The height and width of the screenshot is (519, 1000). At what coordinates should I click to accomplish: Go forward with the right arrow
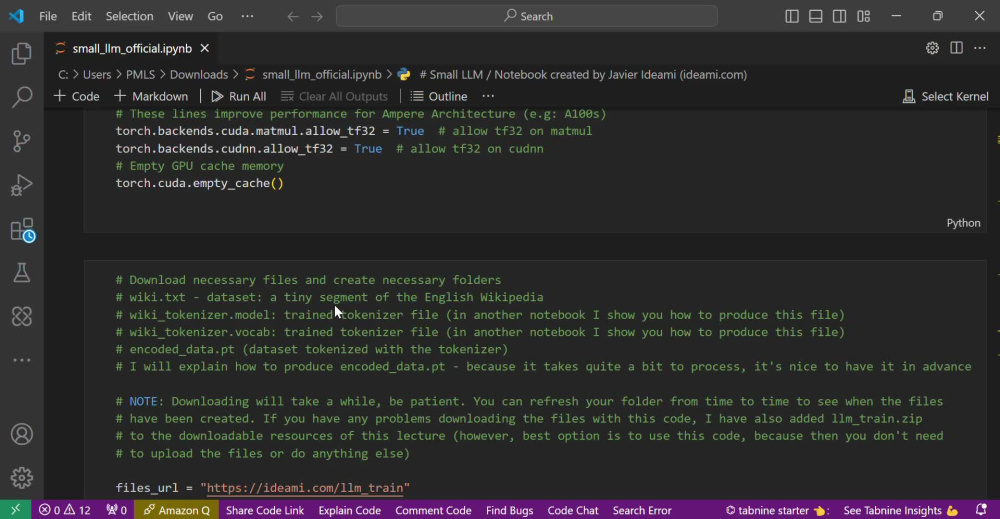pyautogui.click(x=317, y=17)
